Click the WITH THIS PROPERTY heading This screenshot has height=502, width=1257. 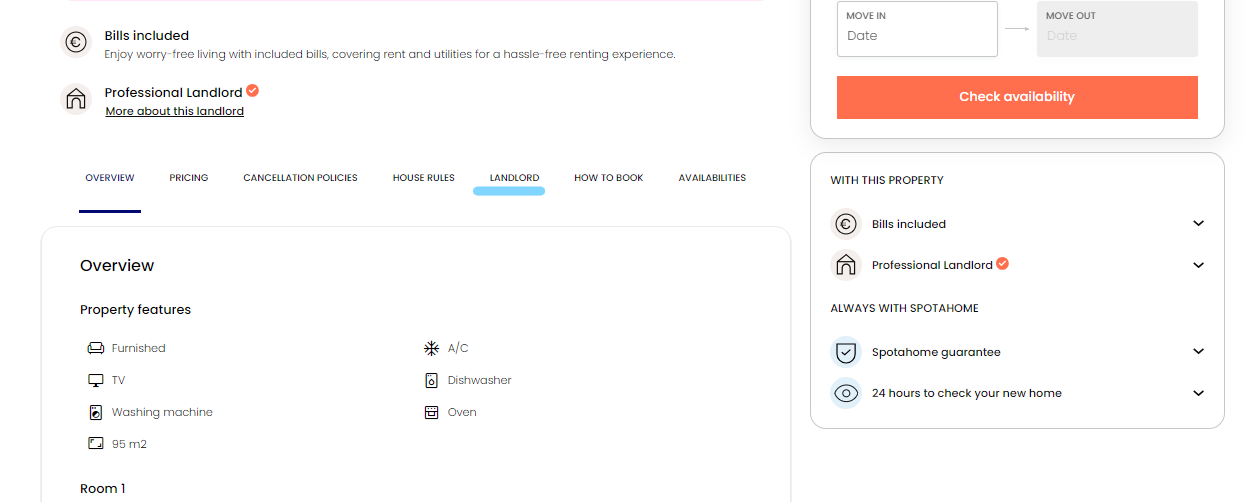click(887, 180)
